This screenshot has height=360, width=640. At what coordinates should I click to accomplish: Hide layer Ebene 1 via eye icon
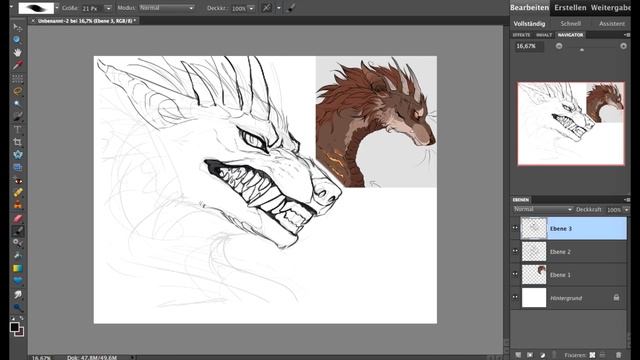(x=515, y=274)
